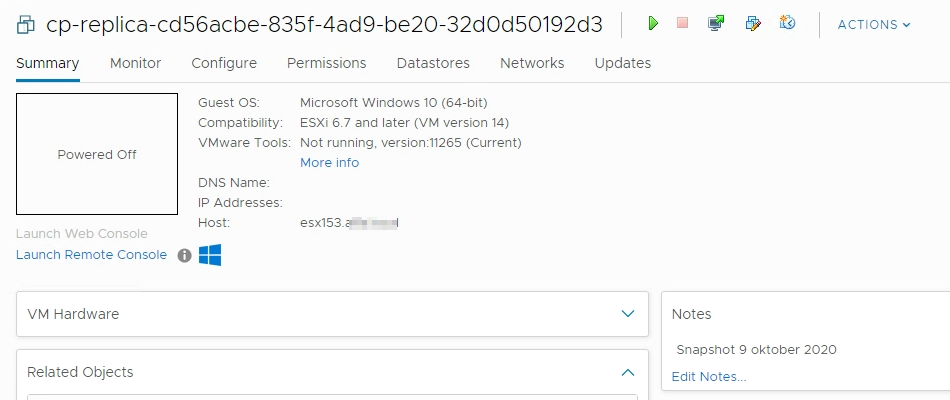Open the Launch Console monitor icon
Image resolution: width=950 pixels, height=400 pixels.
pyautogui.click(x=716, y=23)
